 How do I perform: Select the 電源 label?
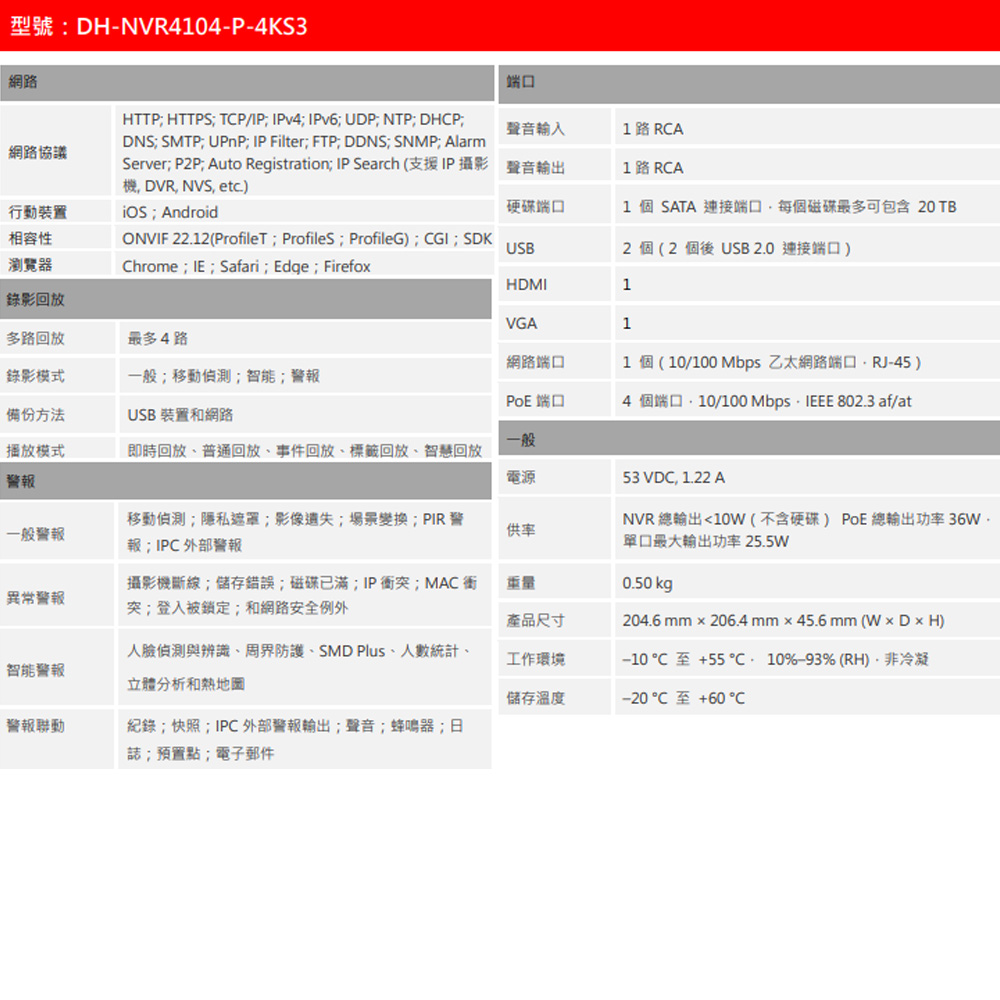tap(521, 478)
